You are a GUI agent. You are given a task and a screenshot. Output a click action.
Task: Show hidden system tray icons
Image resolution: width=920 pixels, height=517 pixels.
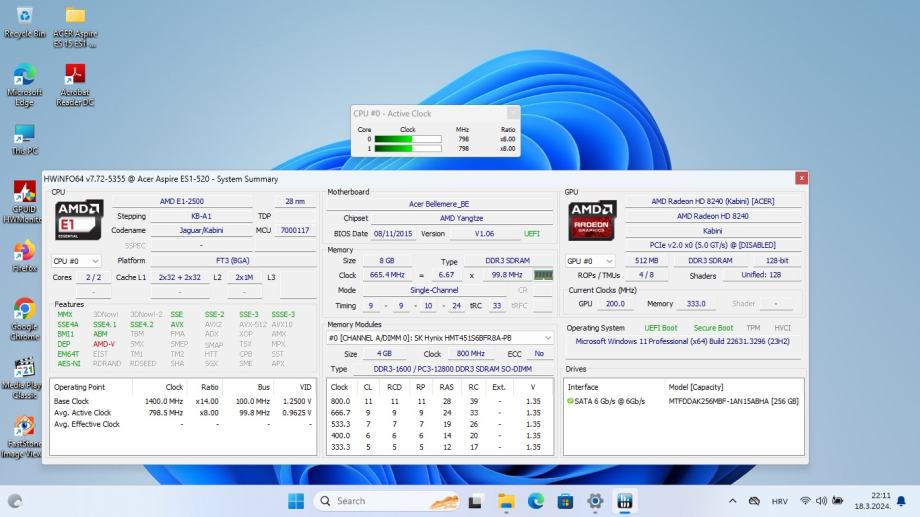click(732, 501)
